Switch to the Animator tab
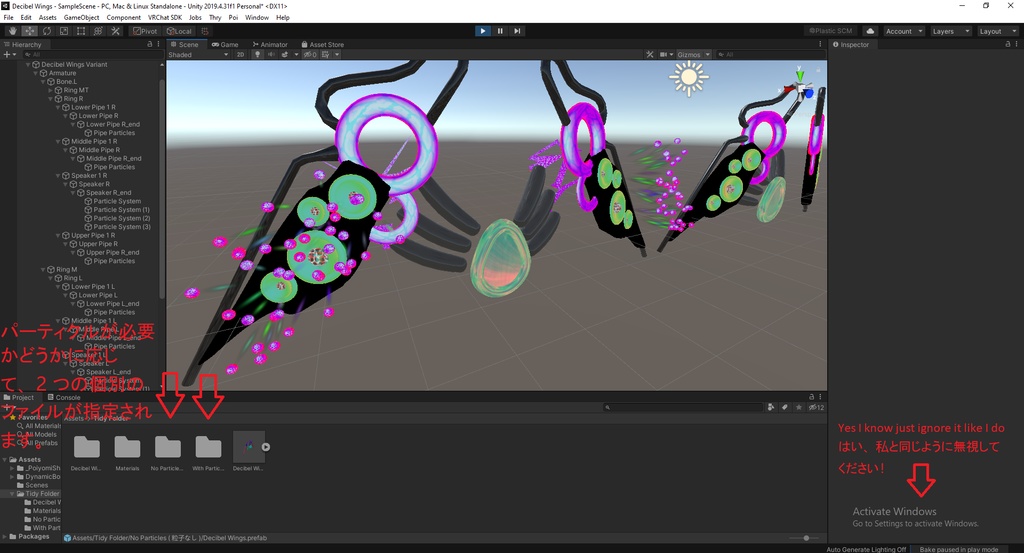The height and width of the screenshot is (553, 1024). coord(270,44)
